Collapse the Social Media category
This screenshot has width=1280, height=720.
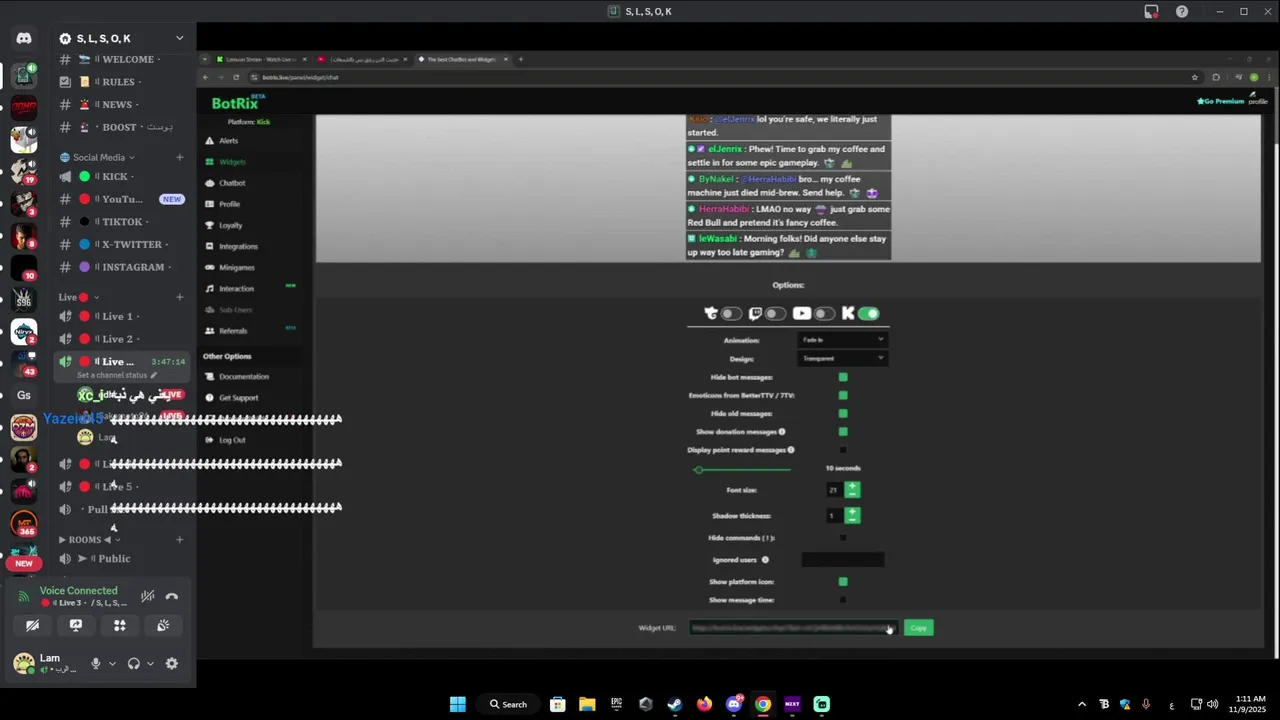point(98,157)
